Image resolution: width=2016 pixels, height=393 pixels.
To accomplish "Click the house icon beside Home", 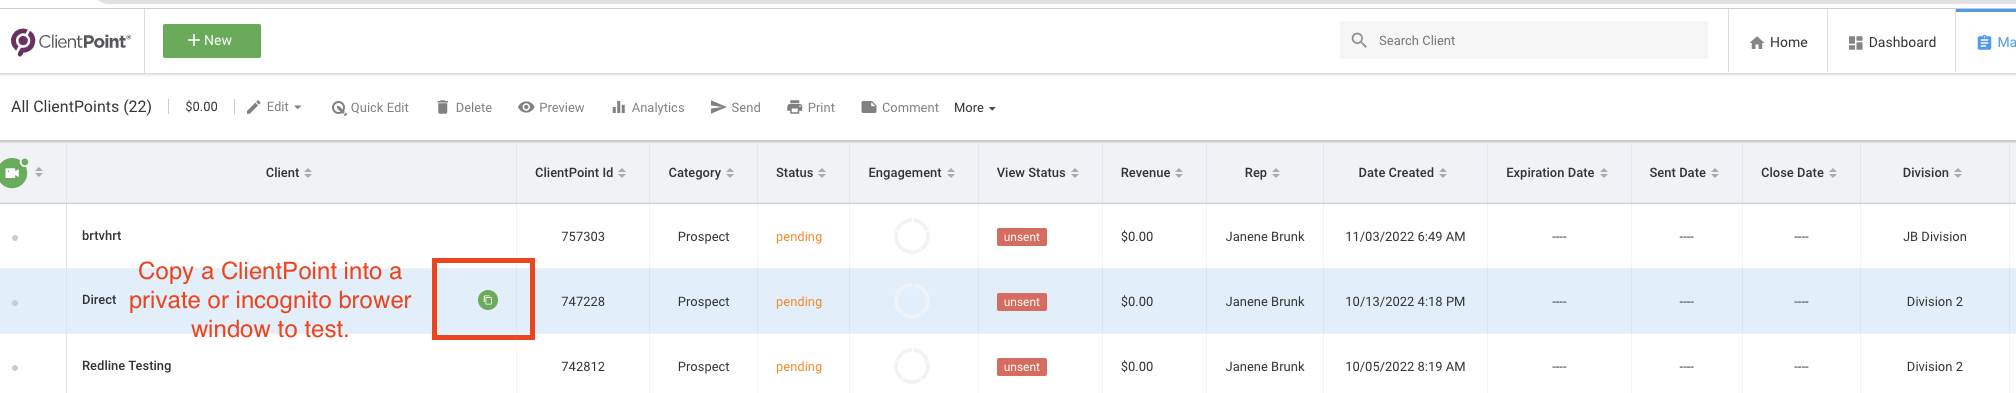I will pyautogui.click(x=1757, y=42).
